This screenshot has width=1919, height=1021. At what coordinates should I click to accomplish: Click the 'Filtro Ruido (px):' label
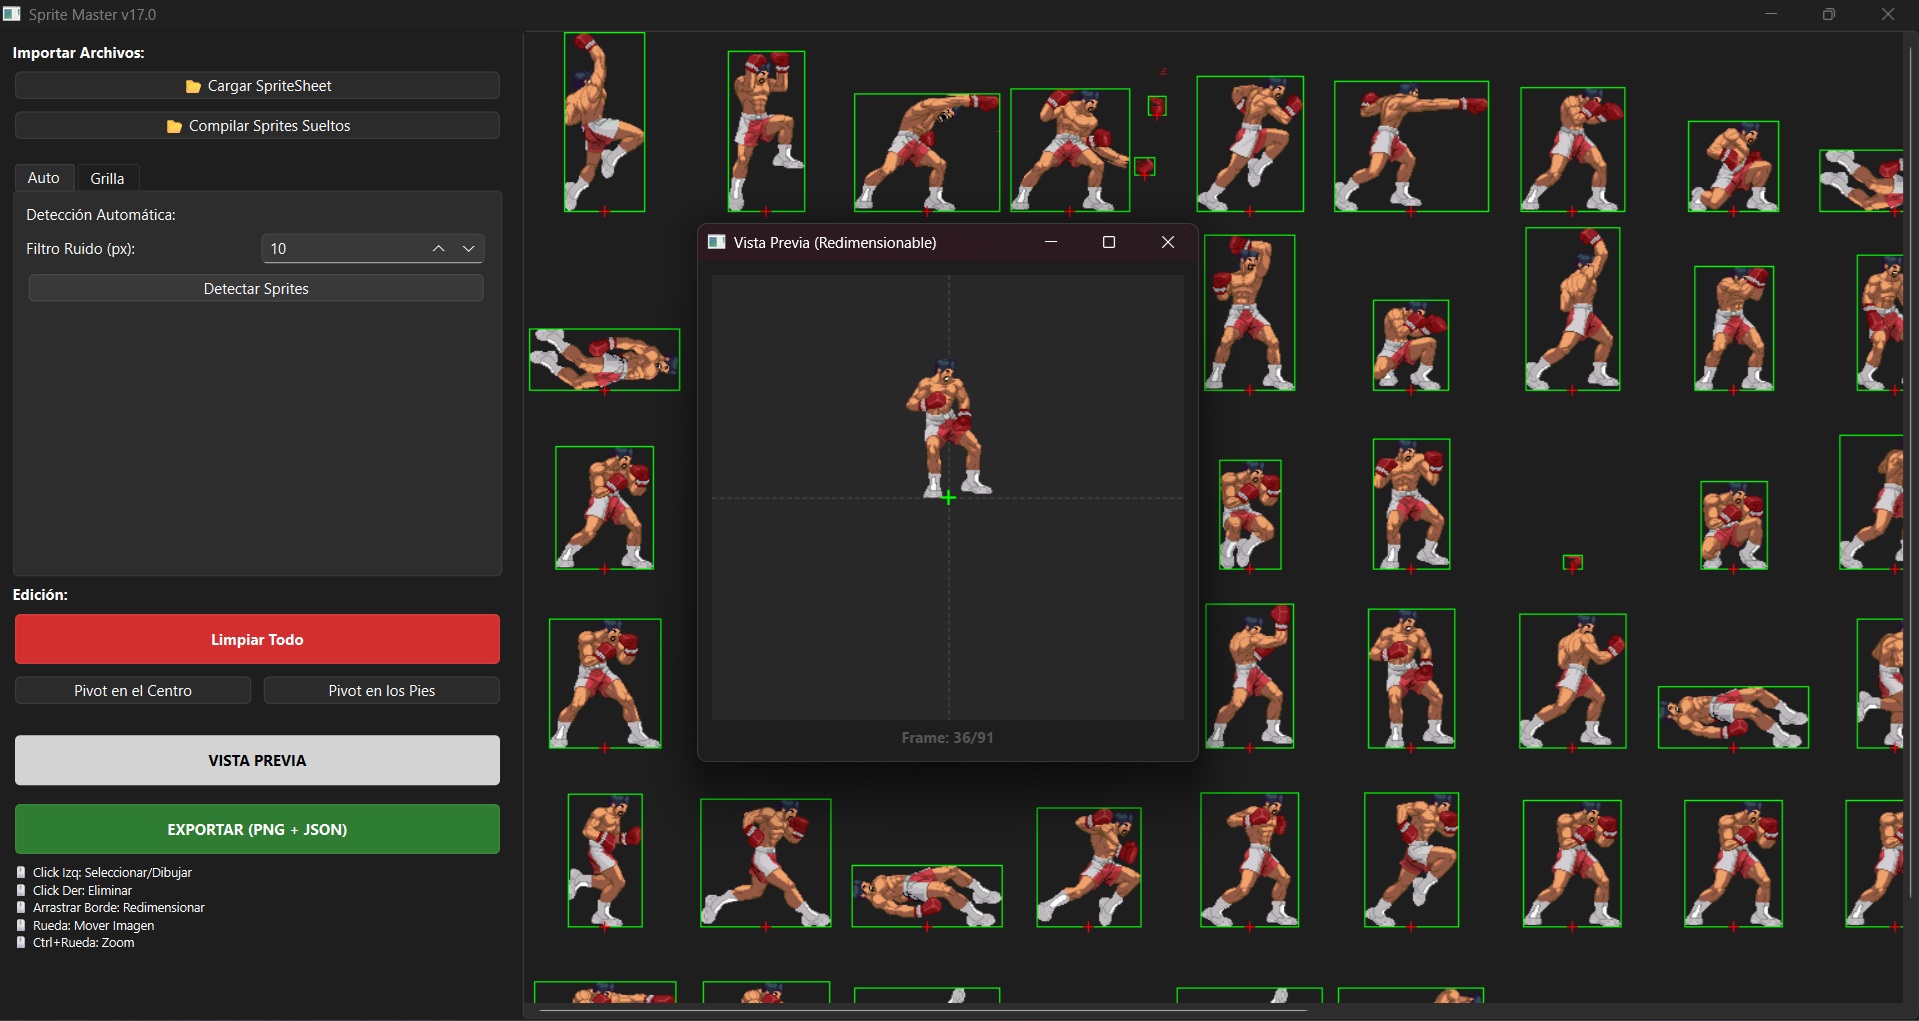(81, 249)
